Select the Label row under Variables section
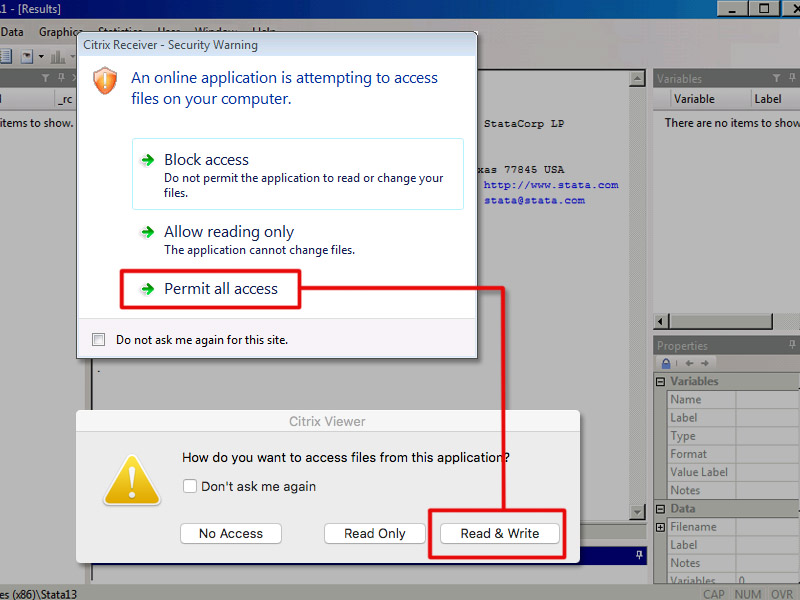Viewport: 800px width, 600px height. pos(733,418)
